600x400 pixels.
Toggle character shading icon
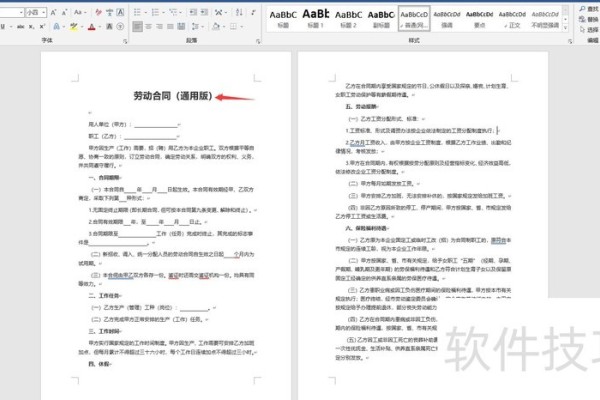(109, 27)
